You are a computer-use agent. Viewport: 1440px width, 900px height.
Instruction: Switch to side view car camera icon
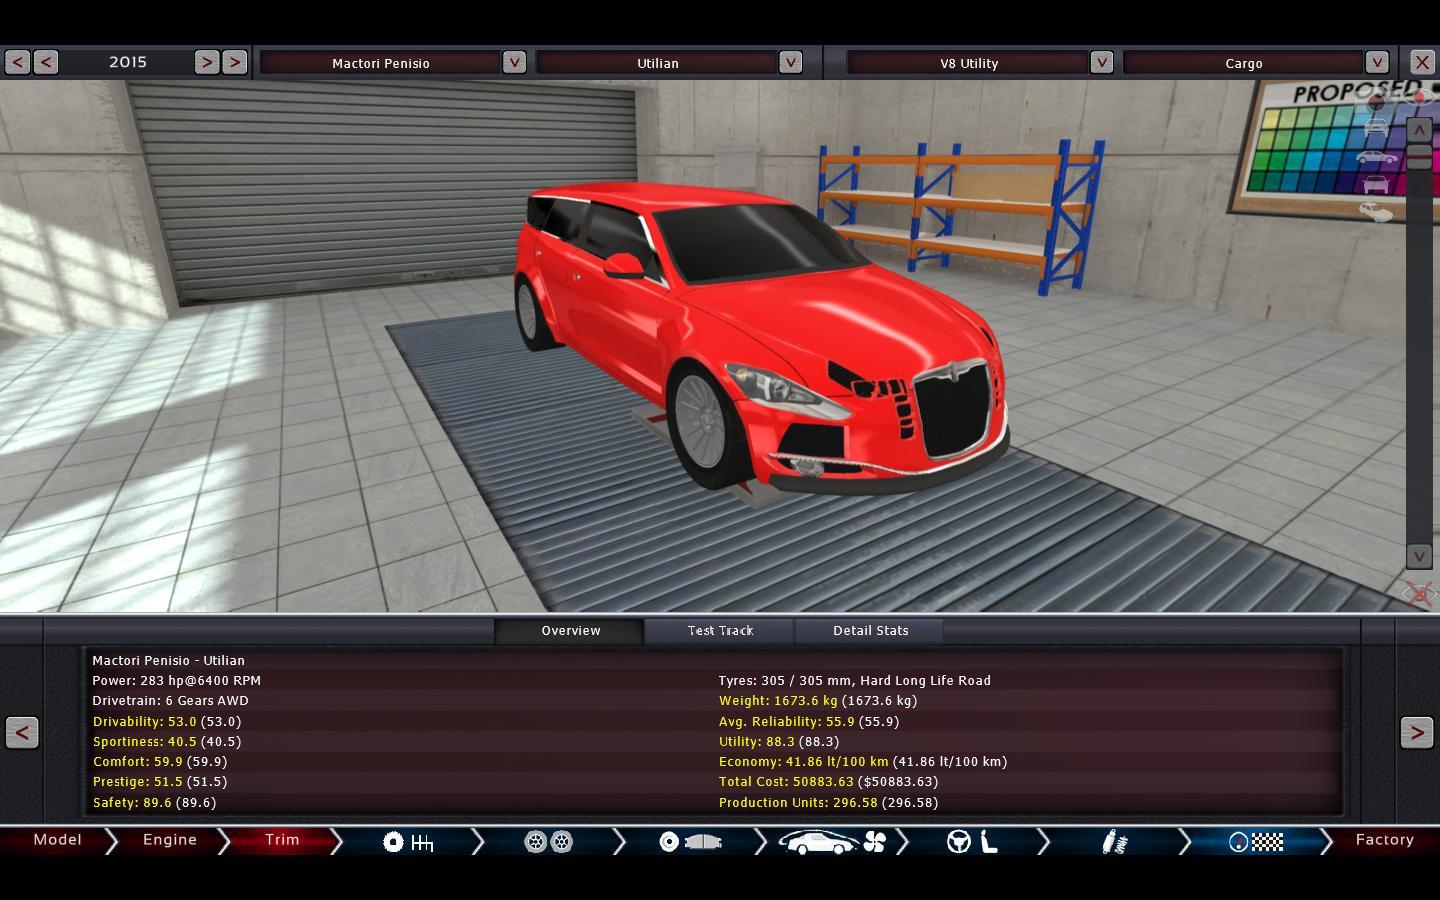1376,157
